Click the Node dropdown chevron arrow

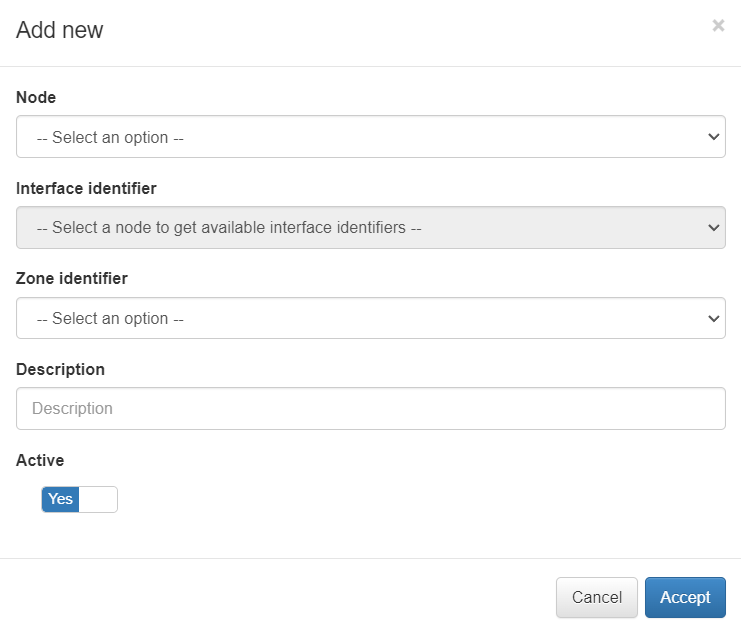click(x=713, y=137)
